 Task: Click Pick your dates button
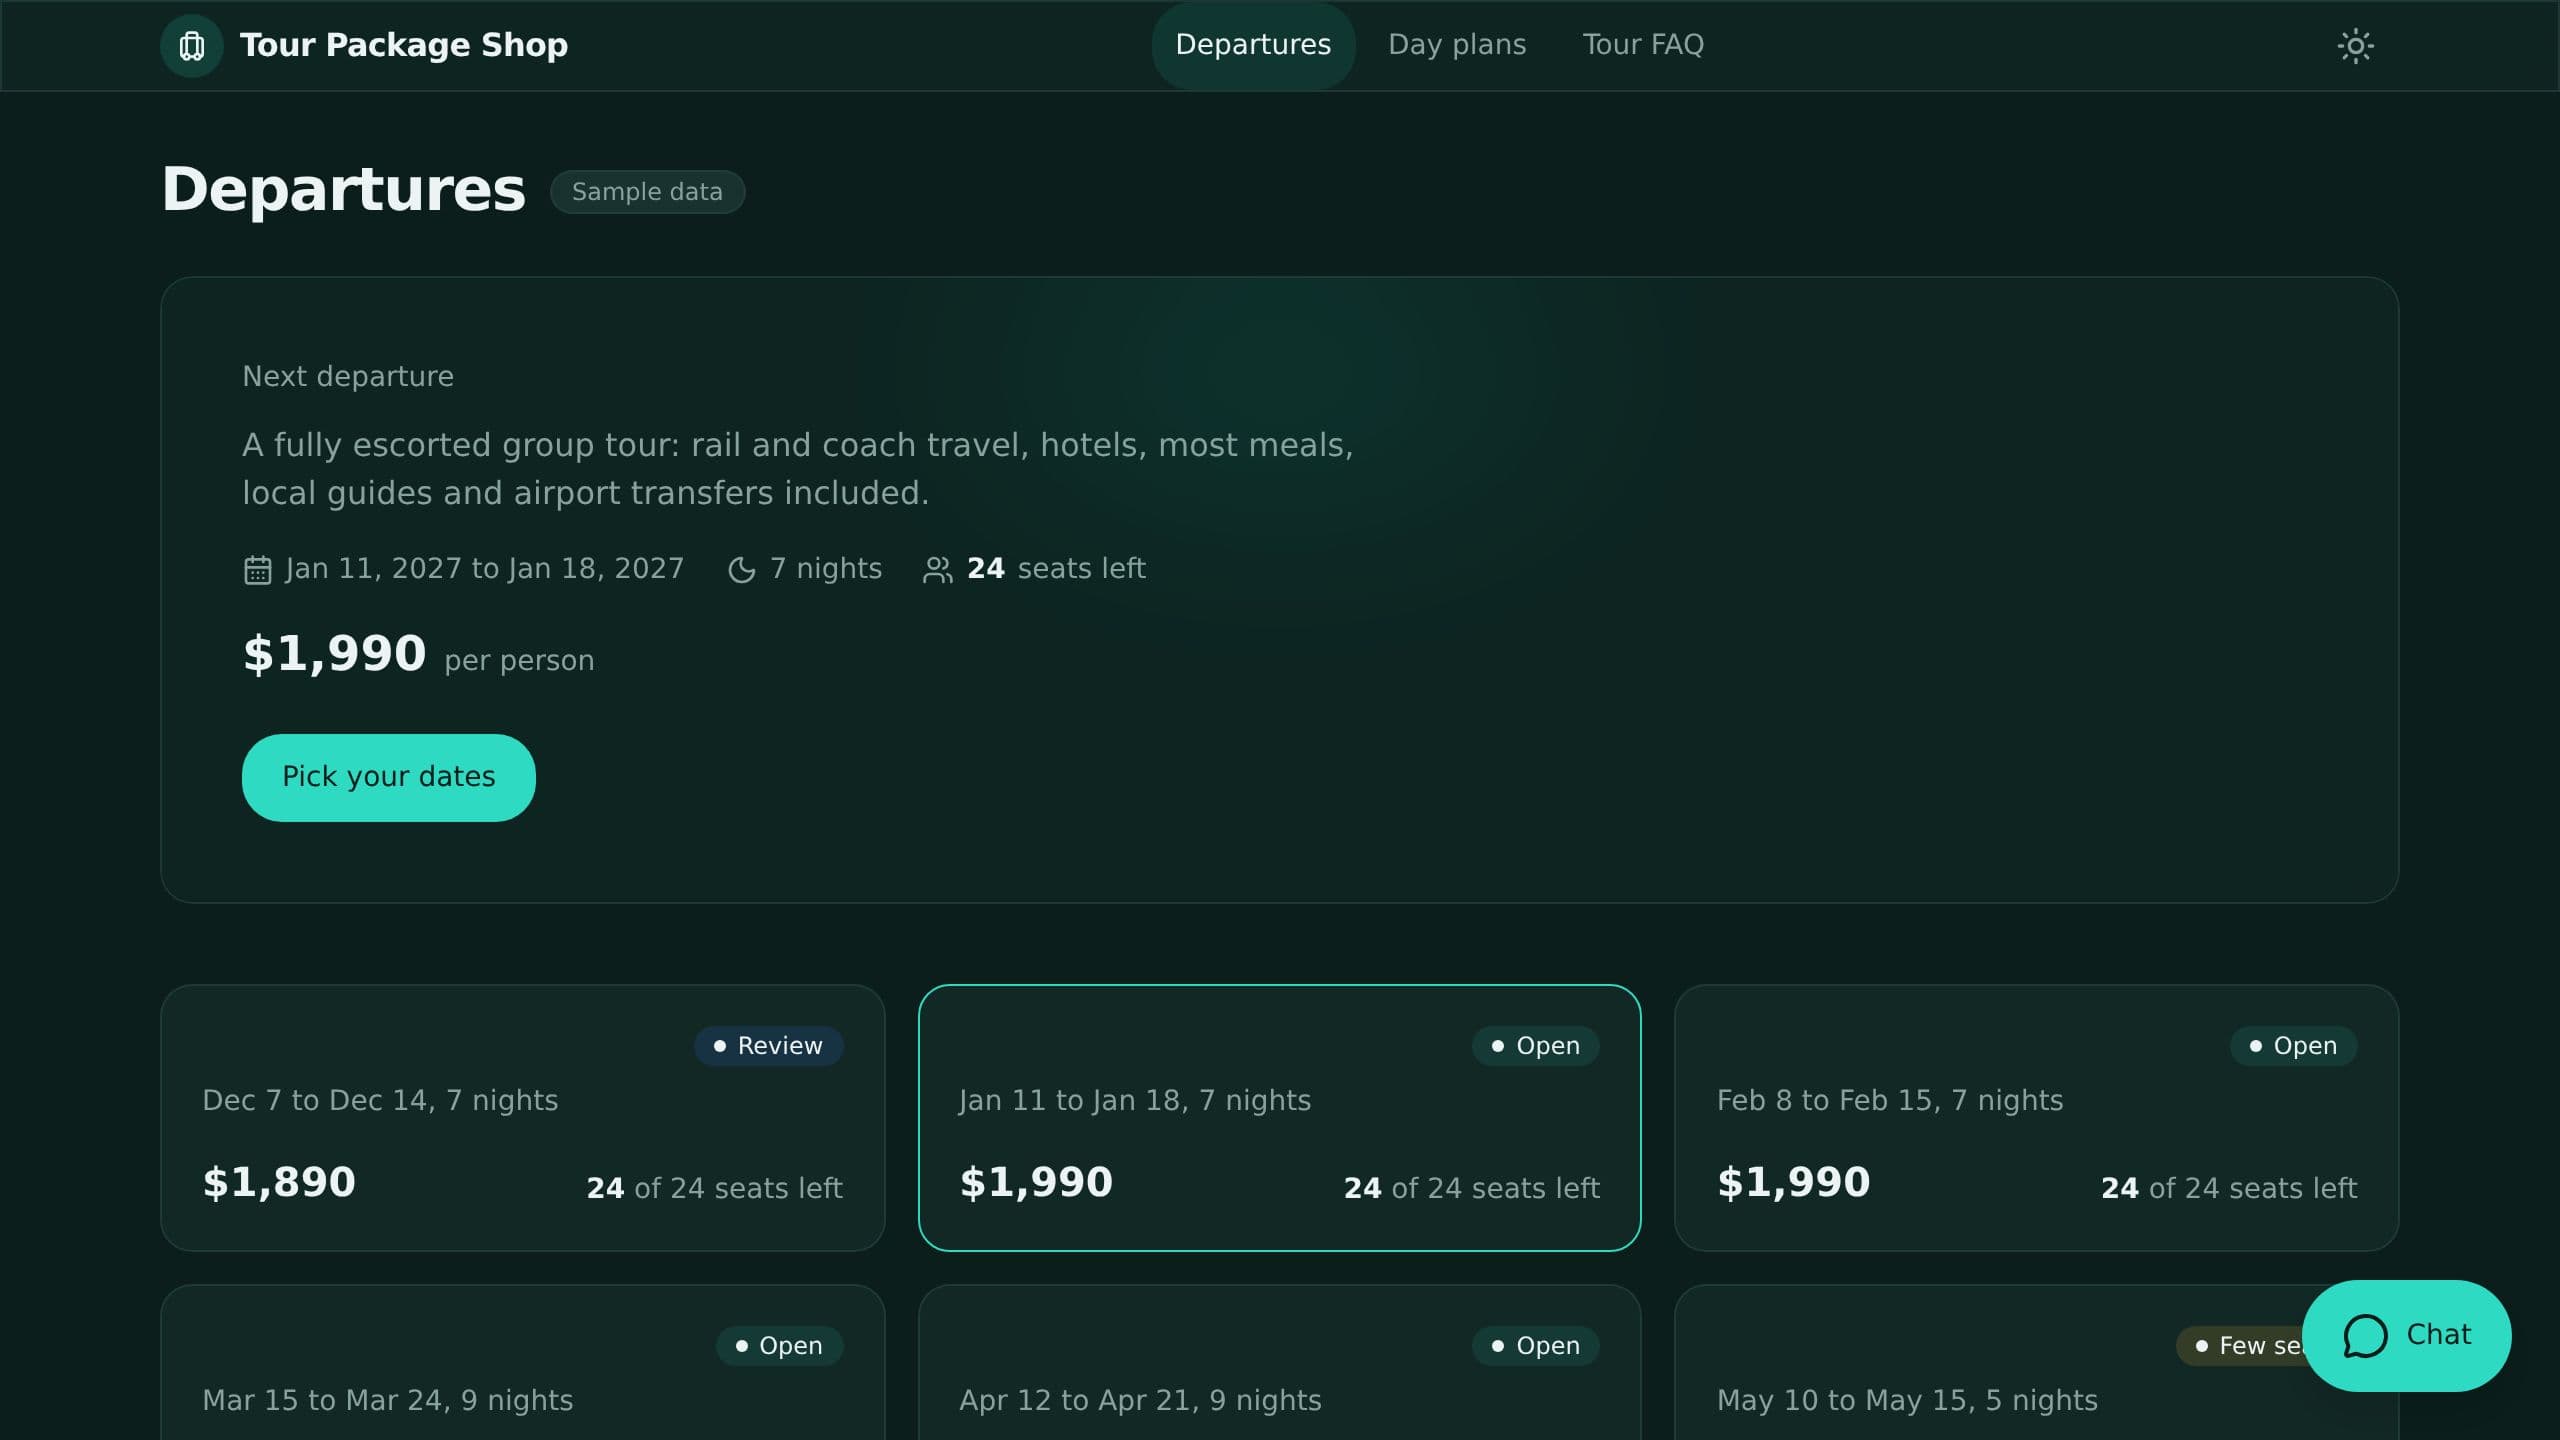[x=389, y=777]
